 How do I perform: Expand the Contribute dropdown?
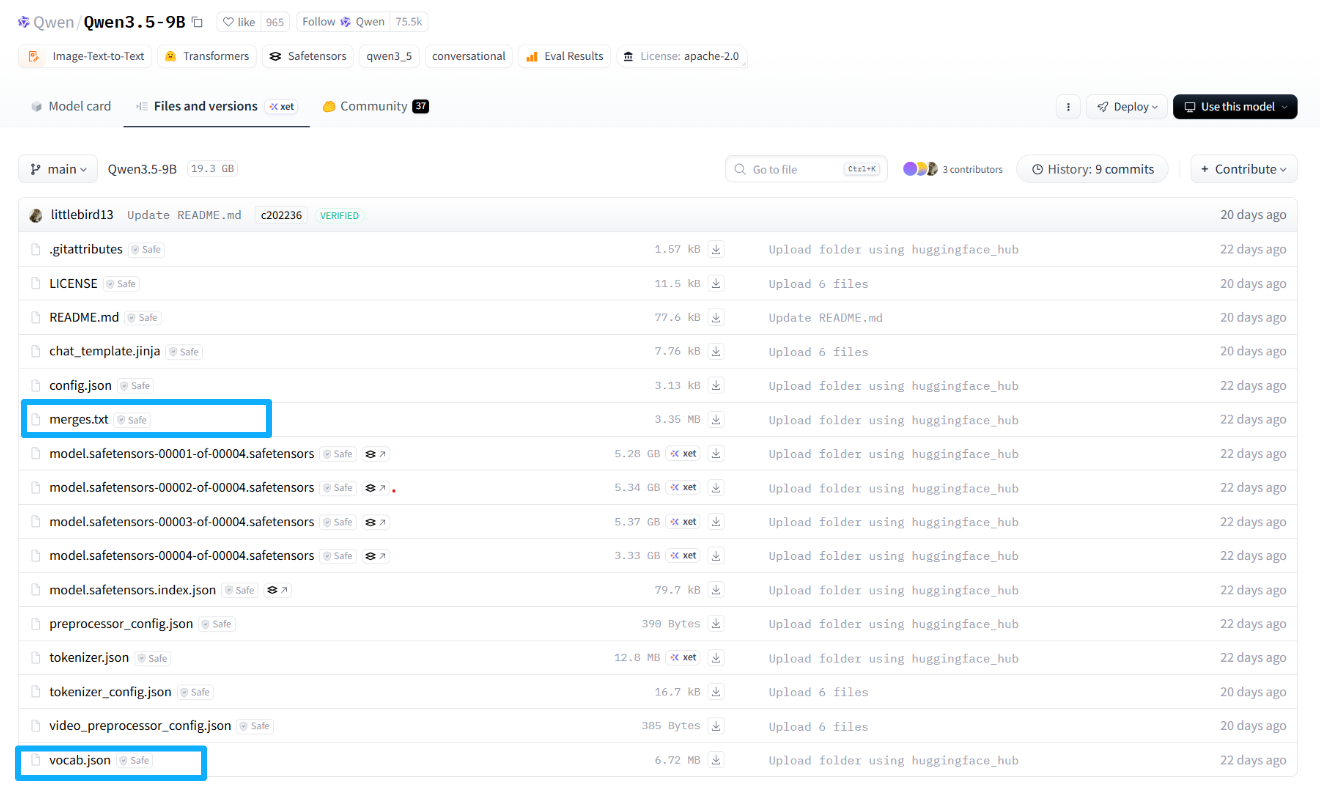(1244, 169)
